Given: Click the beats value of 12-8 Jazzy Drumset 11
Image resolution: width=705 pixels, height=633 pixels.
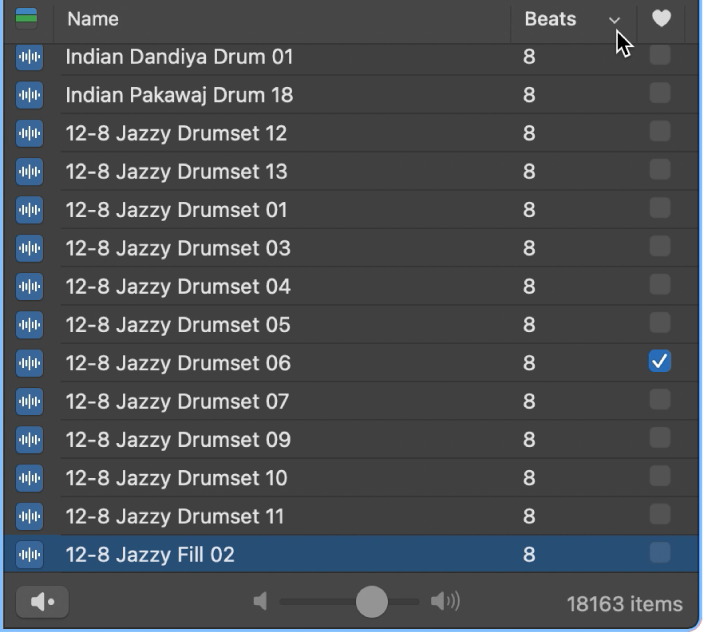Looking at the screenshot, I should coord(529,516).
